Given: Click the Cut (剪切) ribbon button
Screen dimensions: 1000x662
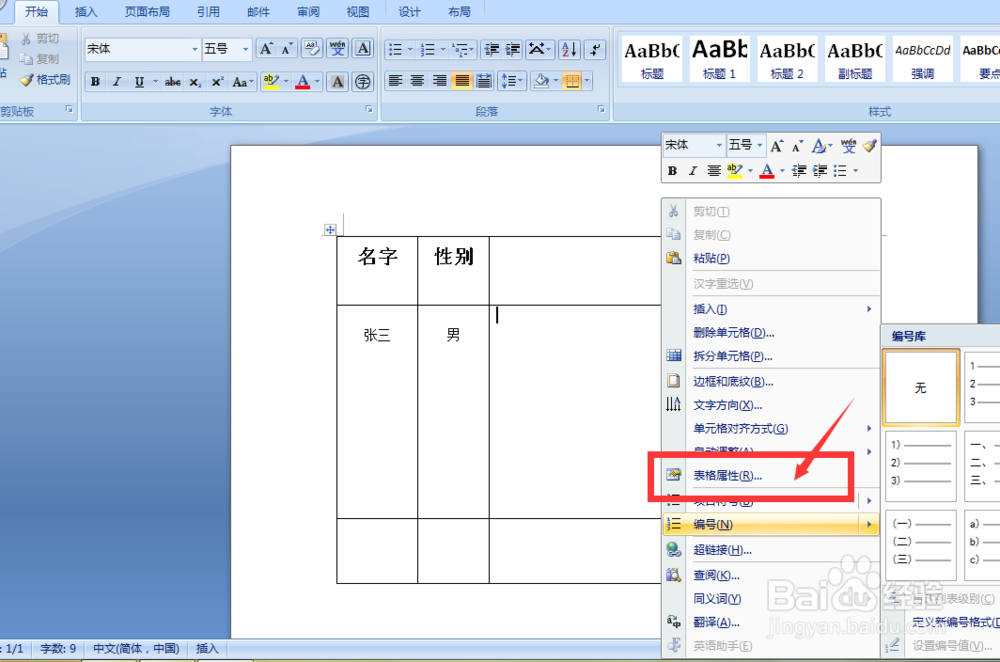Looking at the screenshot, I should tap(40, 38).
